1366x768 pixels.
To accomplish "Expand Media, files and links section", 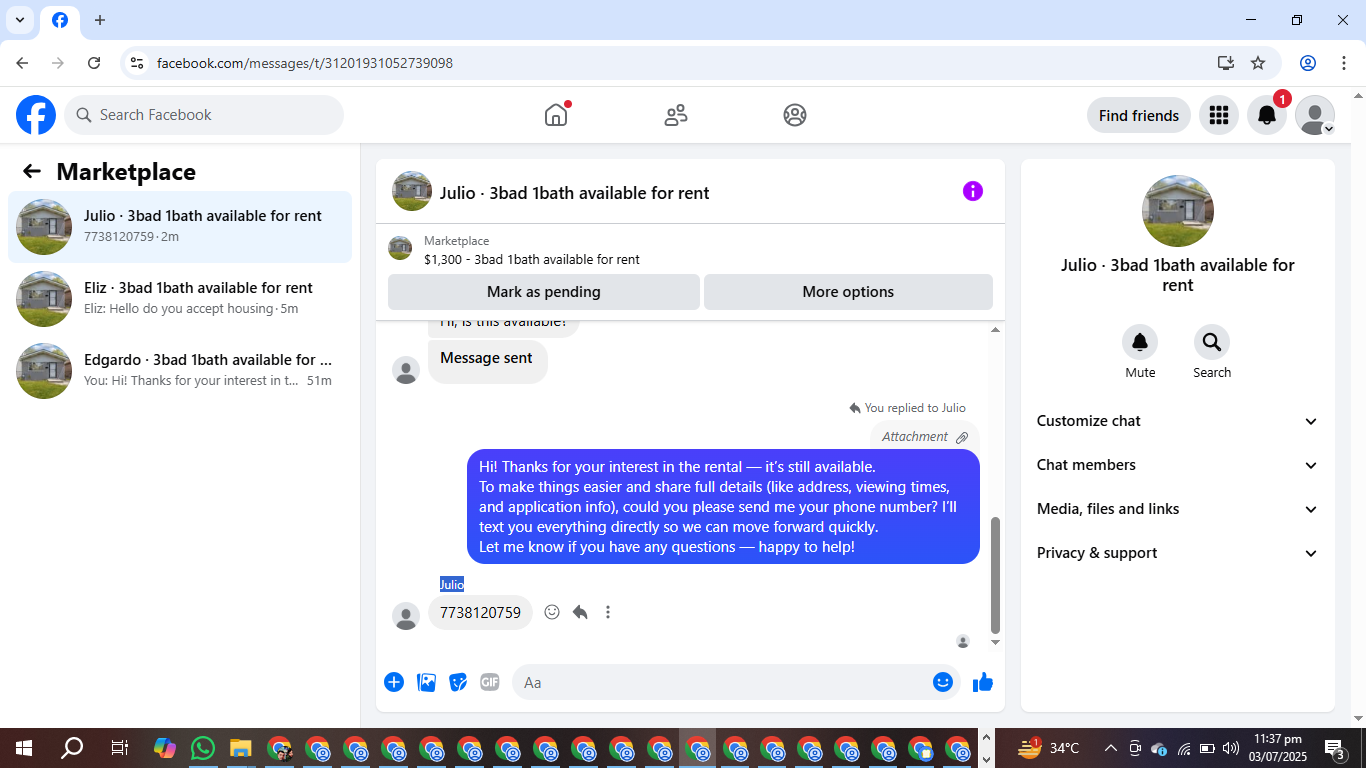I will pyautogui.click(x=1178, y=509).
